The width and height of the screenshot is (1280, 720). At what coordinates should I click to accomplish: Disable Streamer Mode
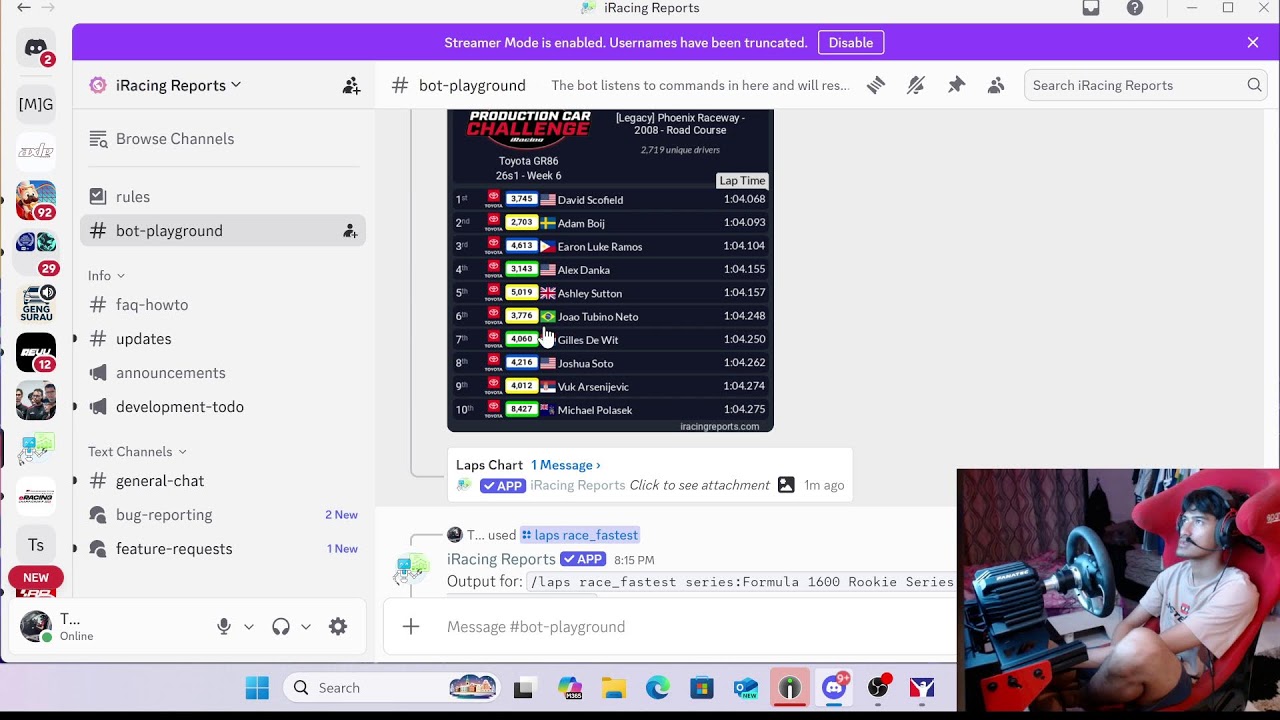851,43
